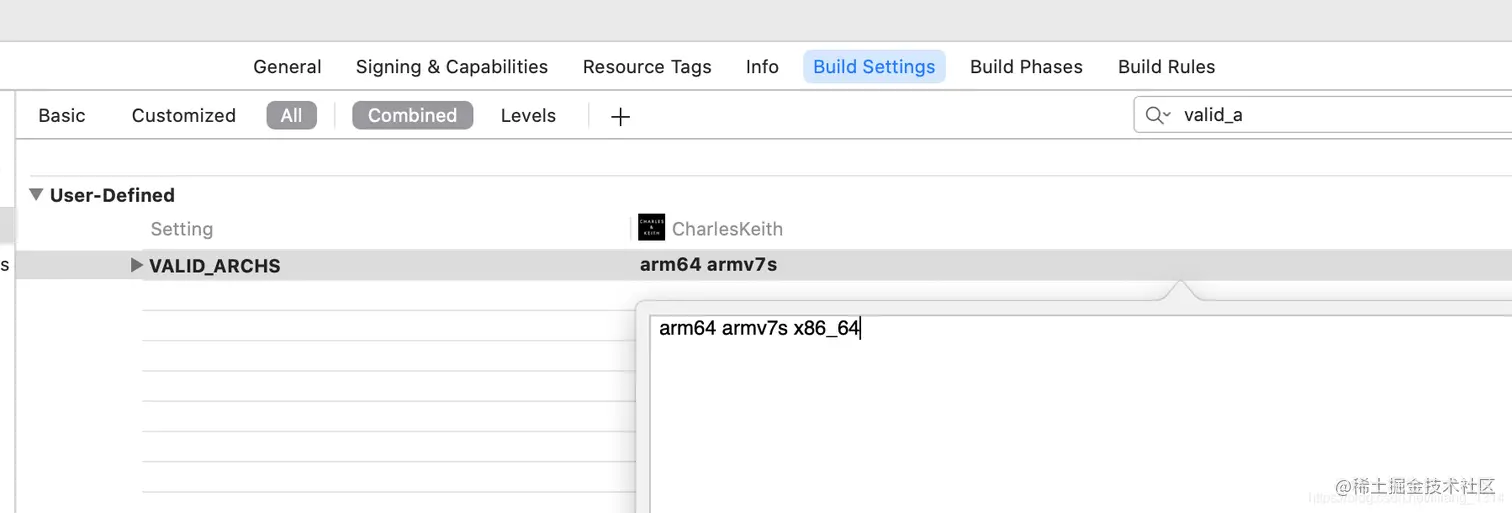Click inside the arm64 armv7s x86_64 editor
1512x513 pixels.
coord(1080,414)
